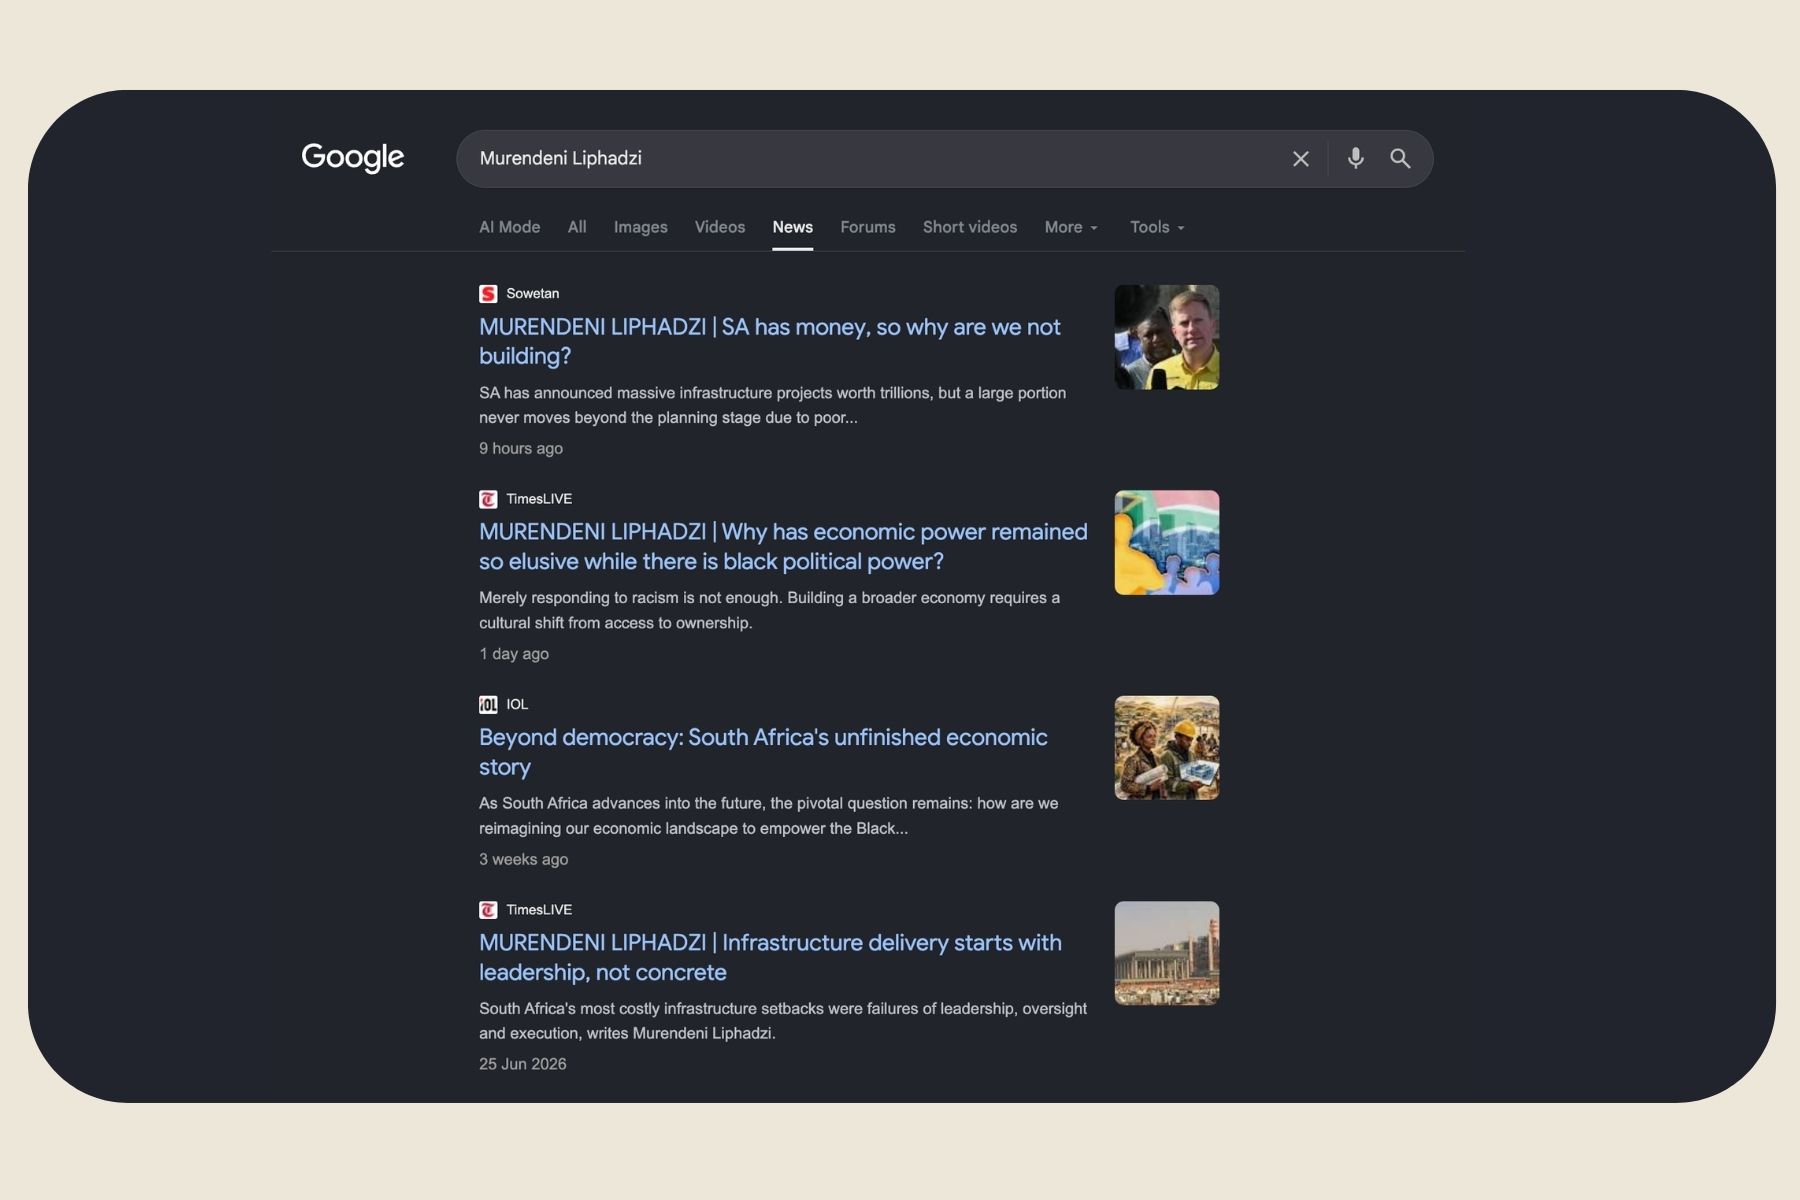Click the Infrastructure delivery article thumbnail
Viewport: 1800px width, 1200px height.
coord(1167,953)
